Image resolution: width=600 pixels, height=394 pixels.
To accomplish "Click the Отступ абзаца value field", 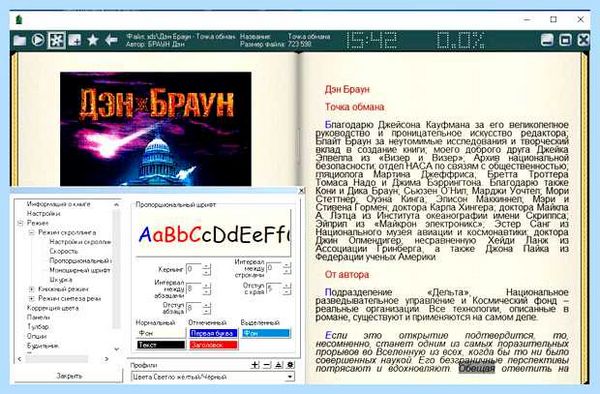I will [194, 308].
